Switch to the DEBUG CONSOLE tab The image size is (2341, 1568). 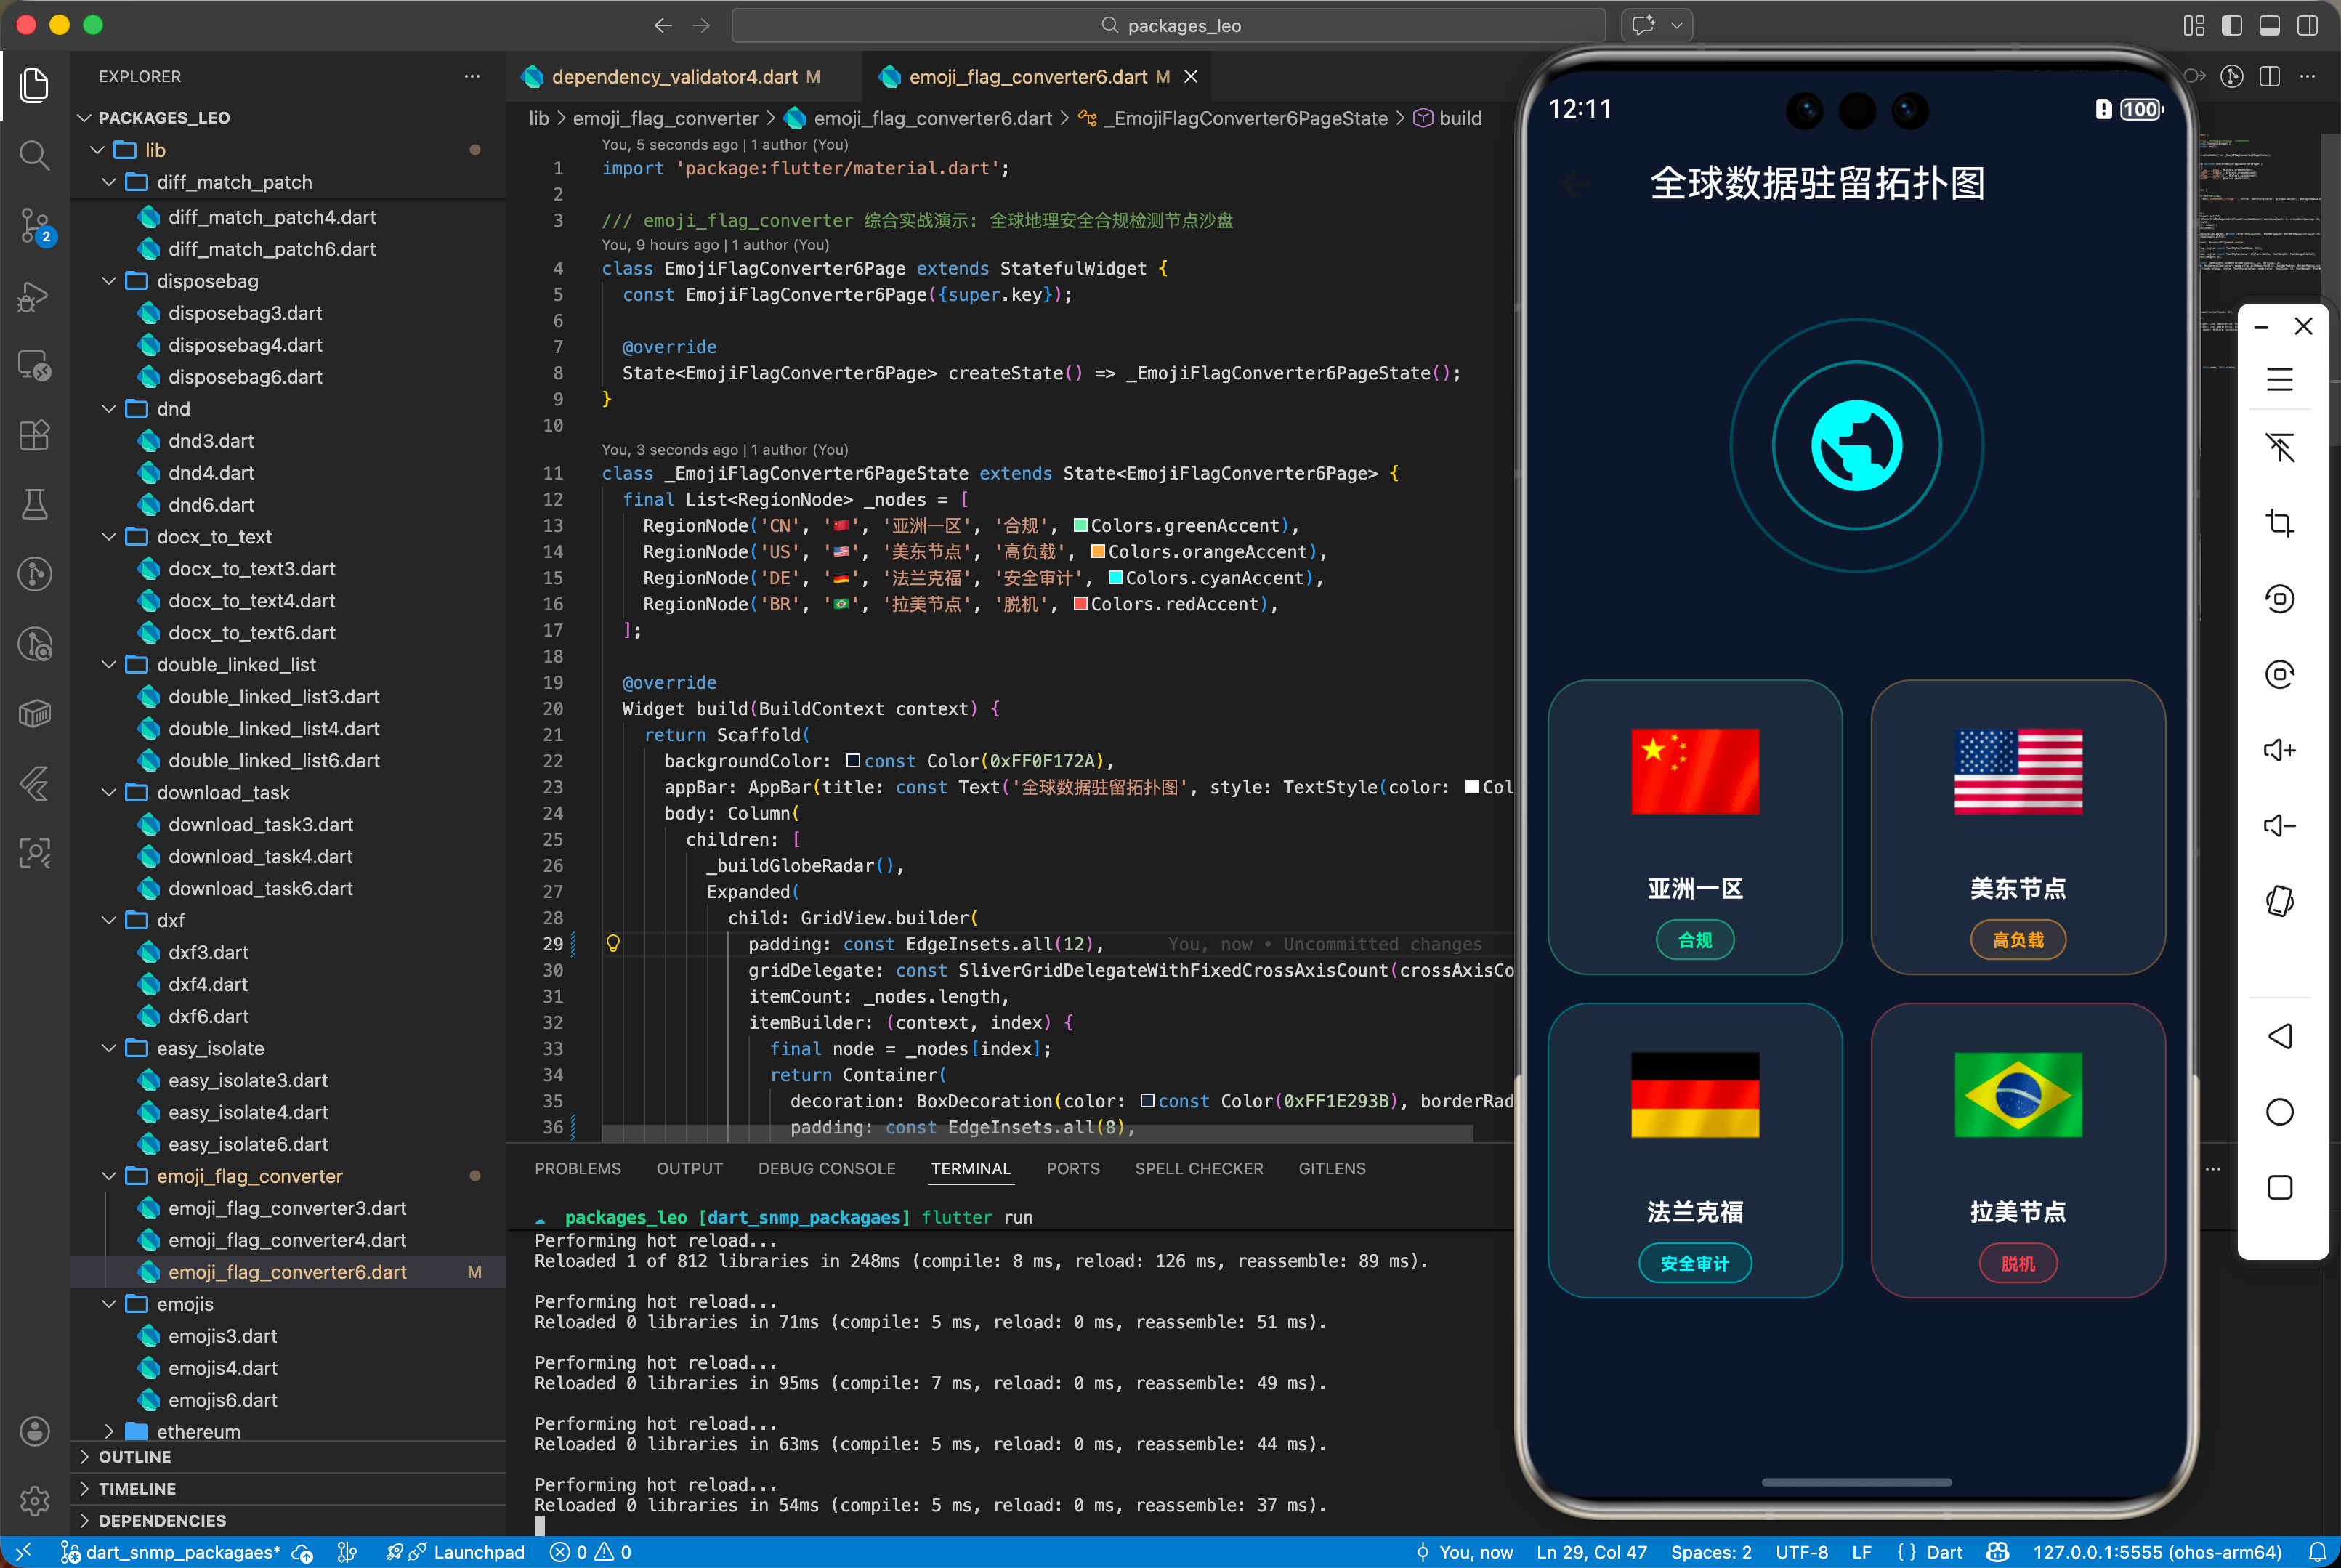pos(826,1168)
